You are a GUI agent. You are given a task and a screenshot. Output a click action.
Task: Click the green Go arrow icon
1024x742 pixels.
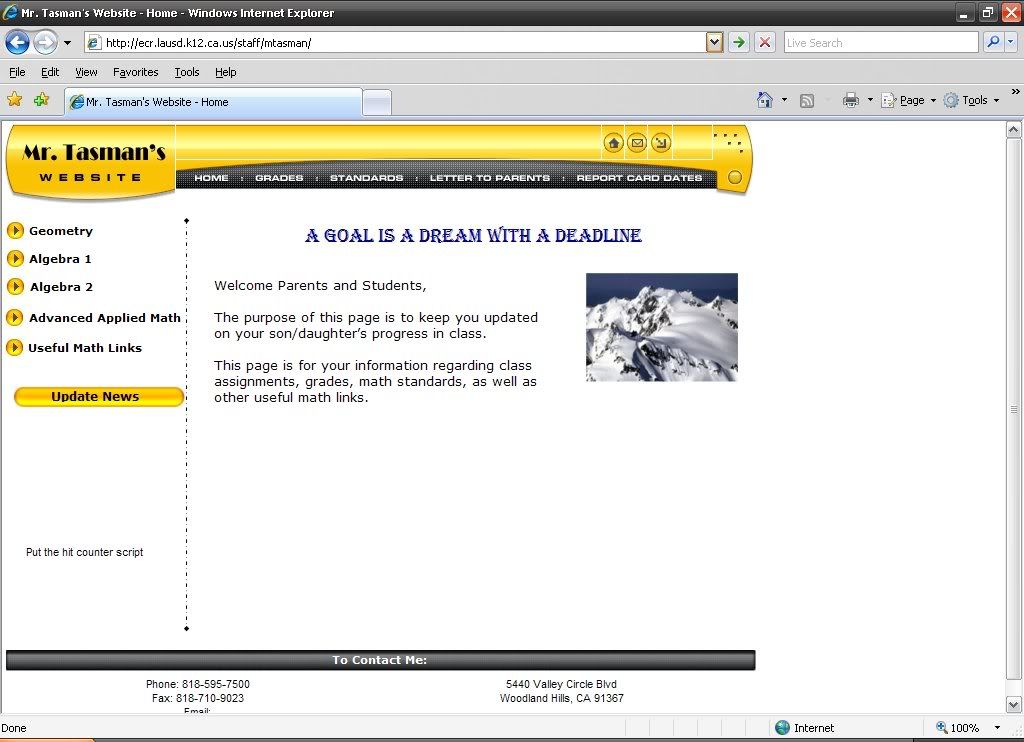click(738, 42)
